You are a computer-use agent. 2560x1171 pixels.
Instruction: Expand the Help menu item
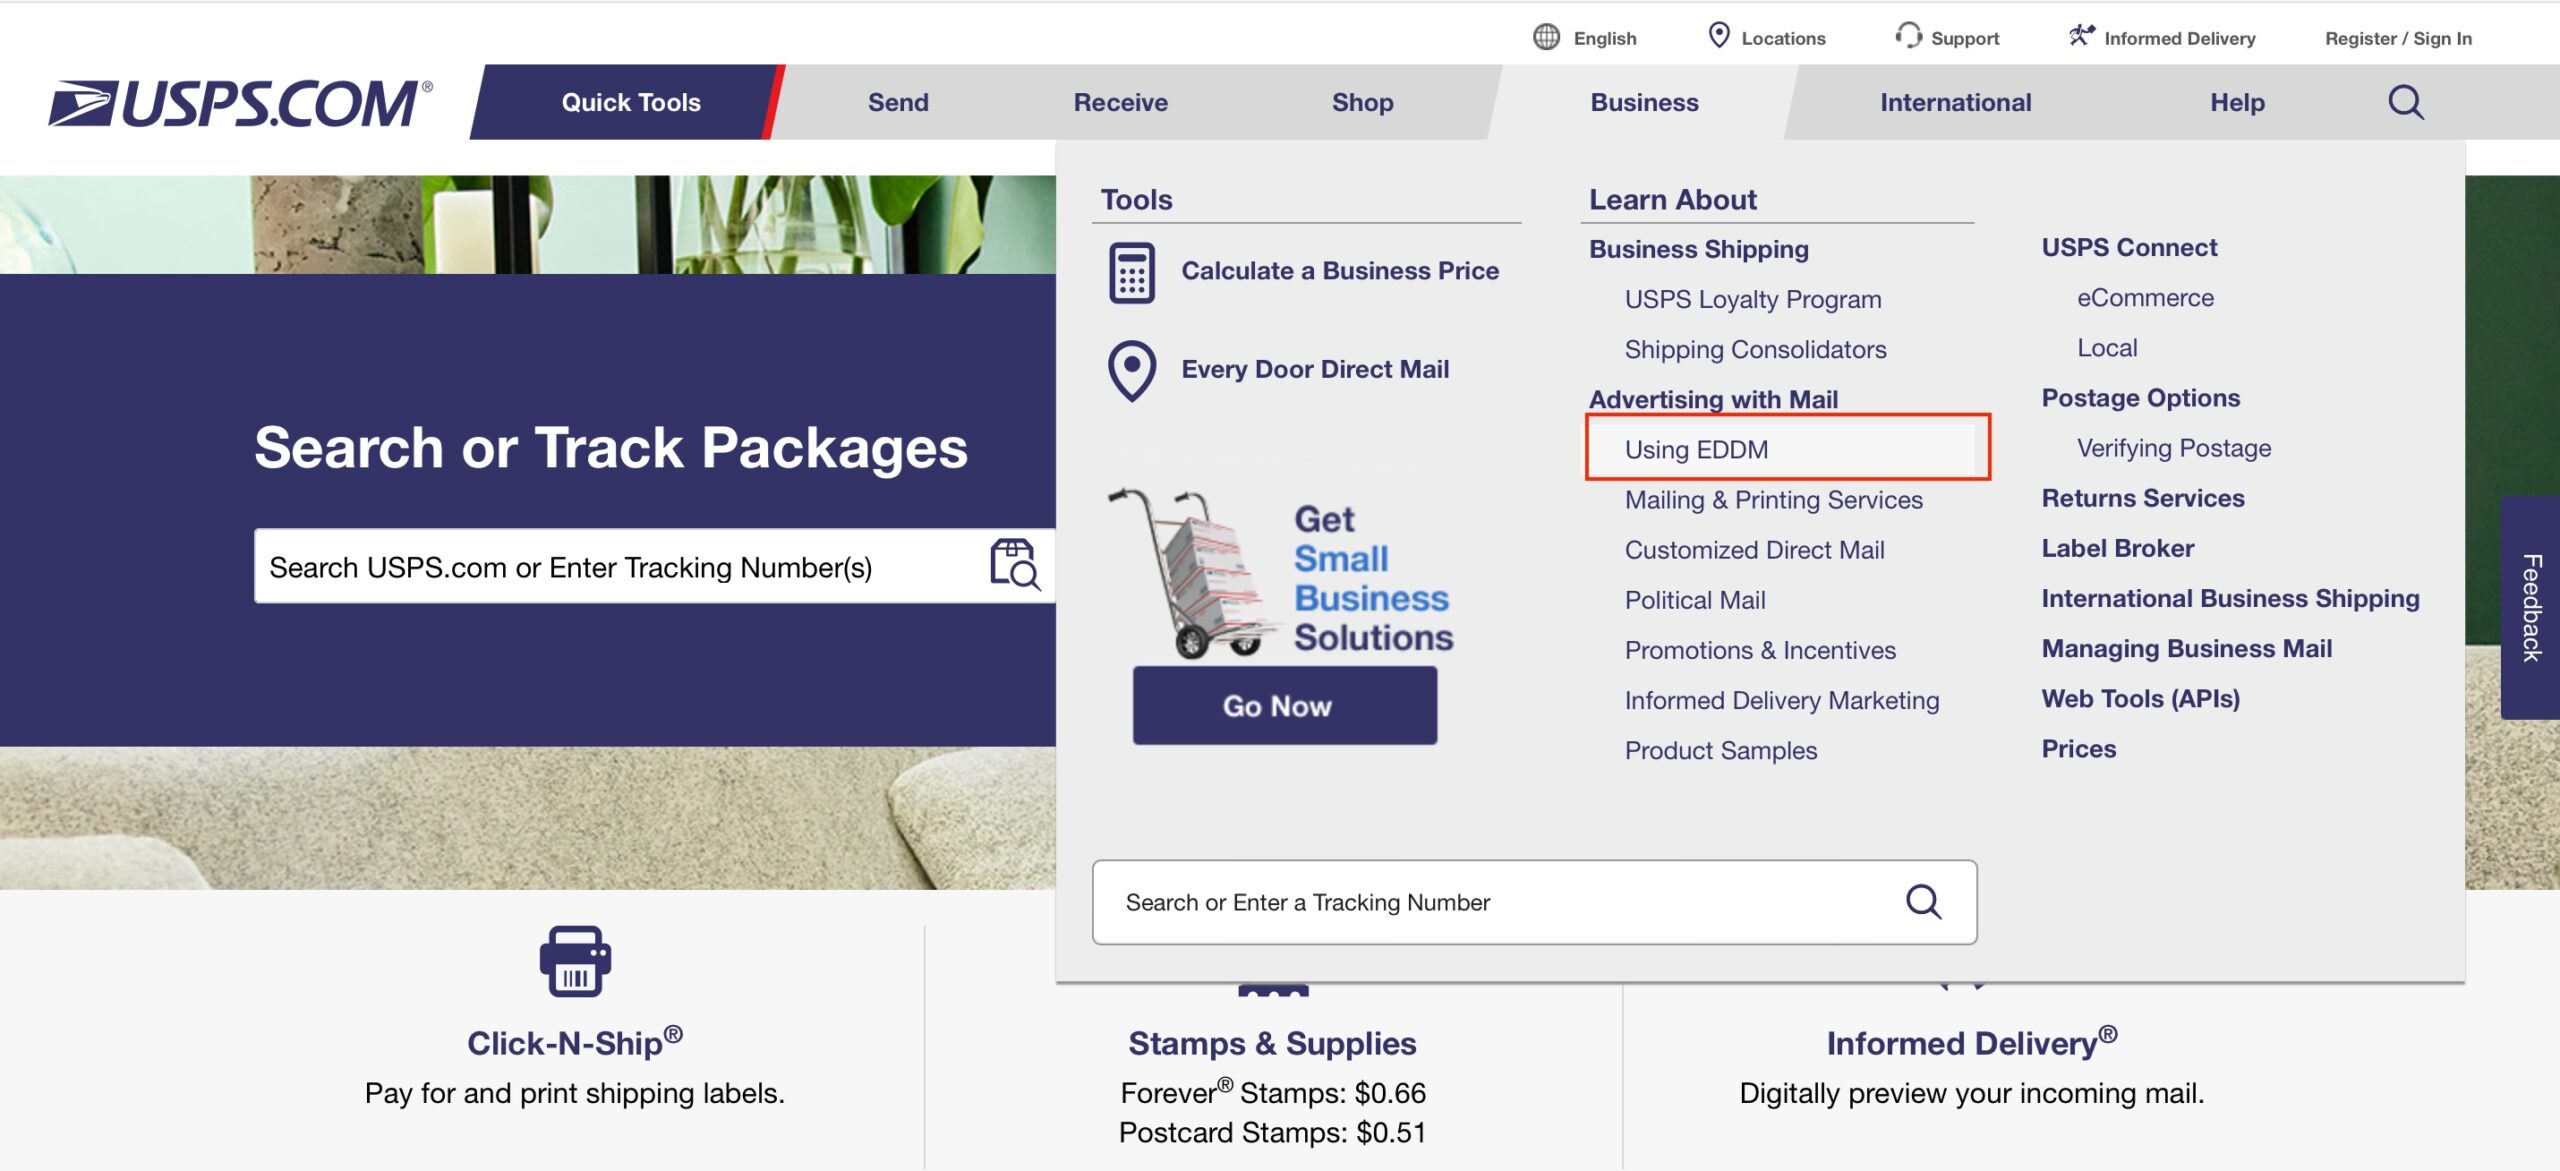[x=2238, y=103]
